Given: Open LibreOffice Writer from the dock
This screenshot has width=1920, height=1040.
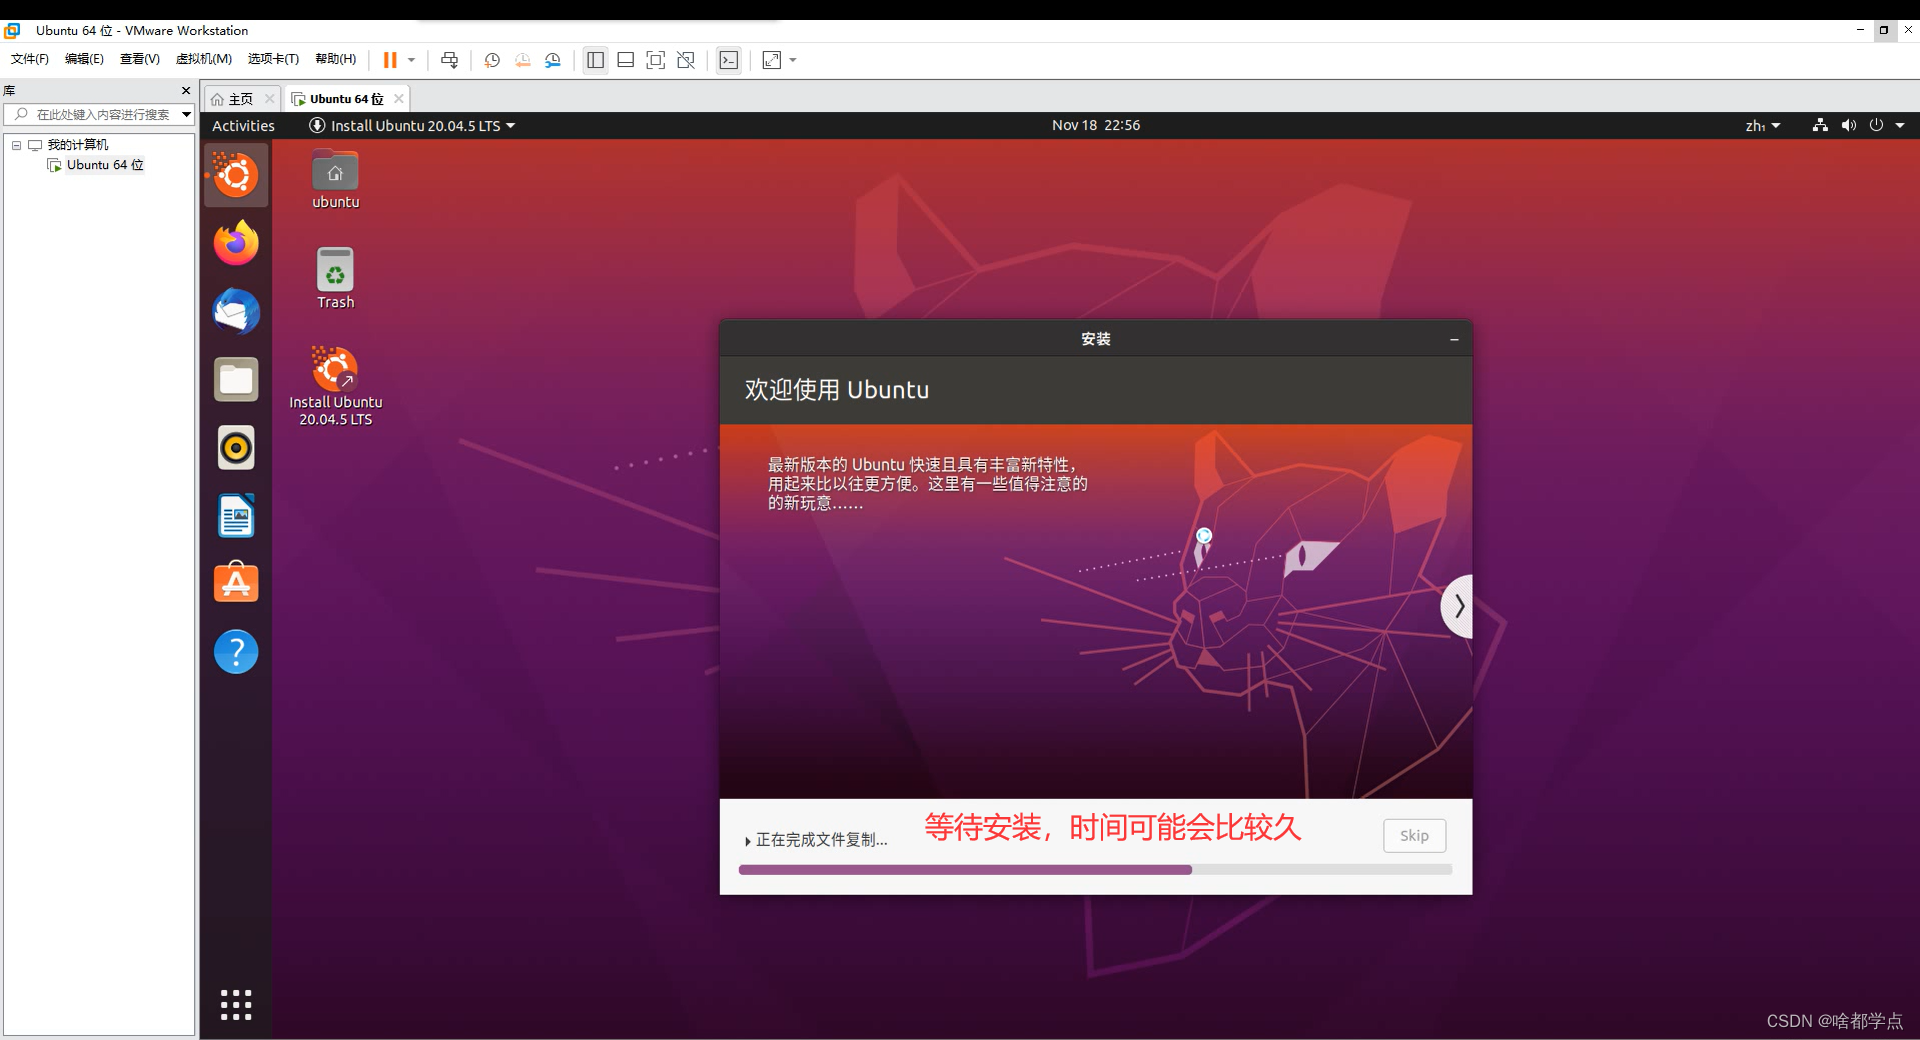Looking at the screenshot, I should point(236,516).
